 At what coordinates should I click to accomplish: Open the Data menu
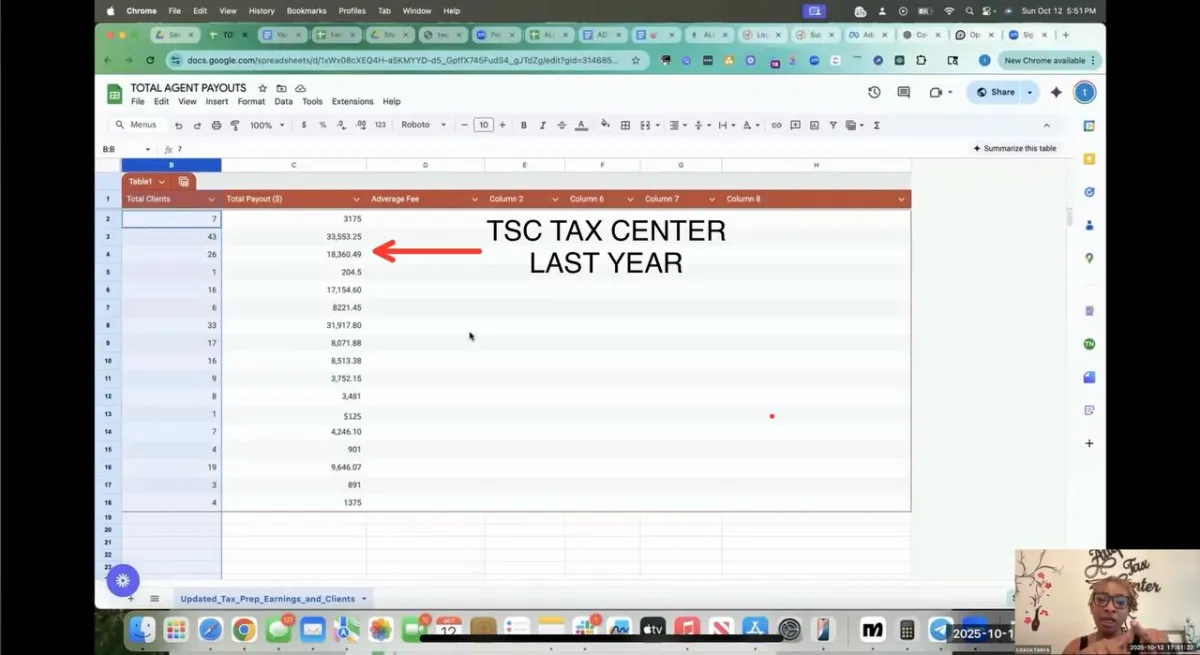coord(284,102)
